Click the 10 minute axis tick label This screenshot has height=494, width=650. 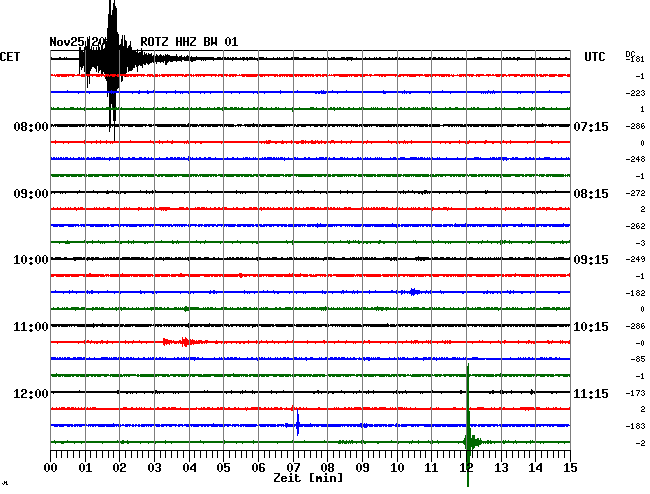[397, 467]
